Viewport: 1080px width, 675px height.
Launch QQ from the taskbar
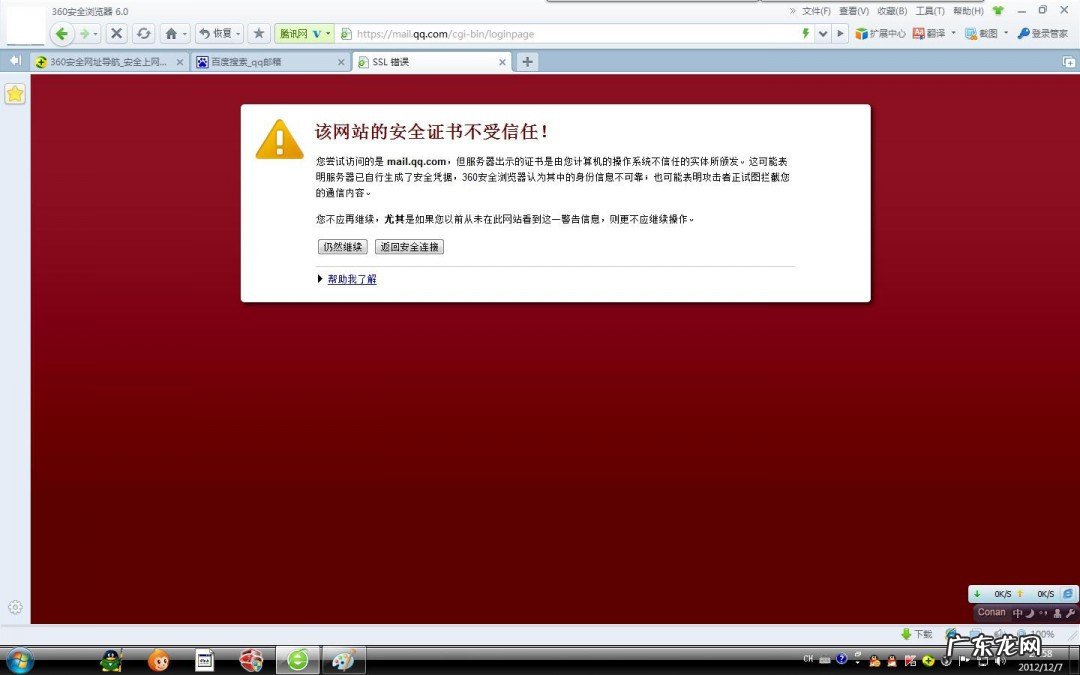coord(110,660)
